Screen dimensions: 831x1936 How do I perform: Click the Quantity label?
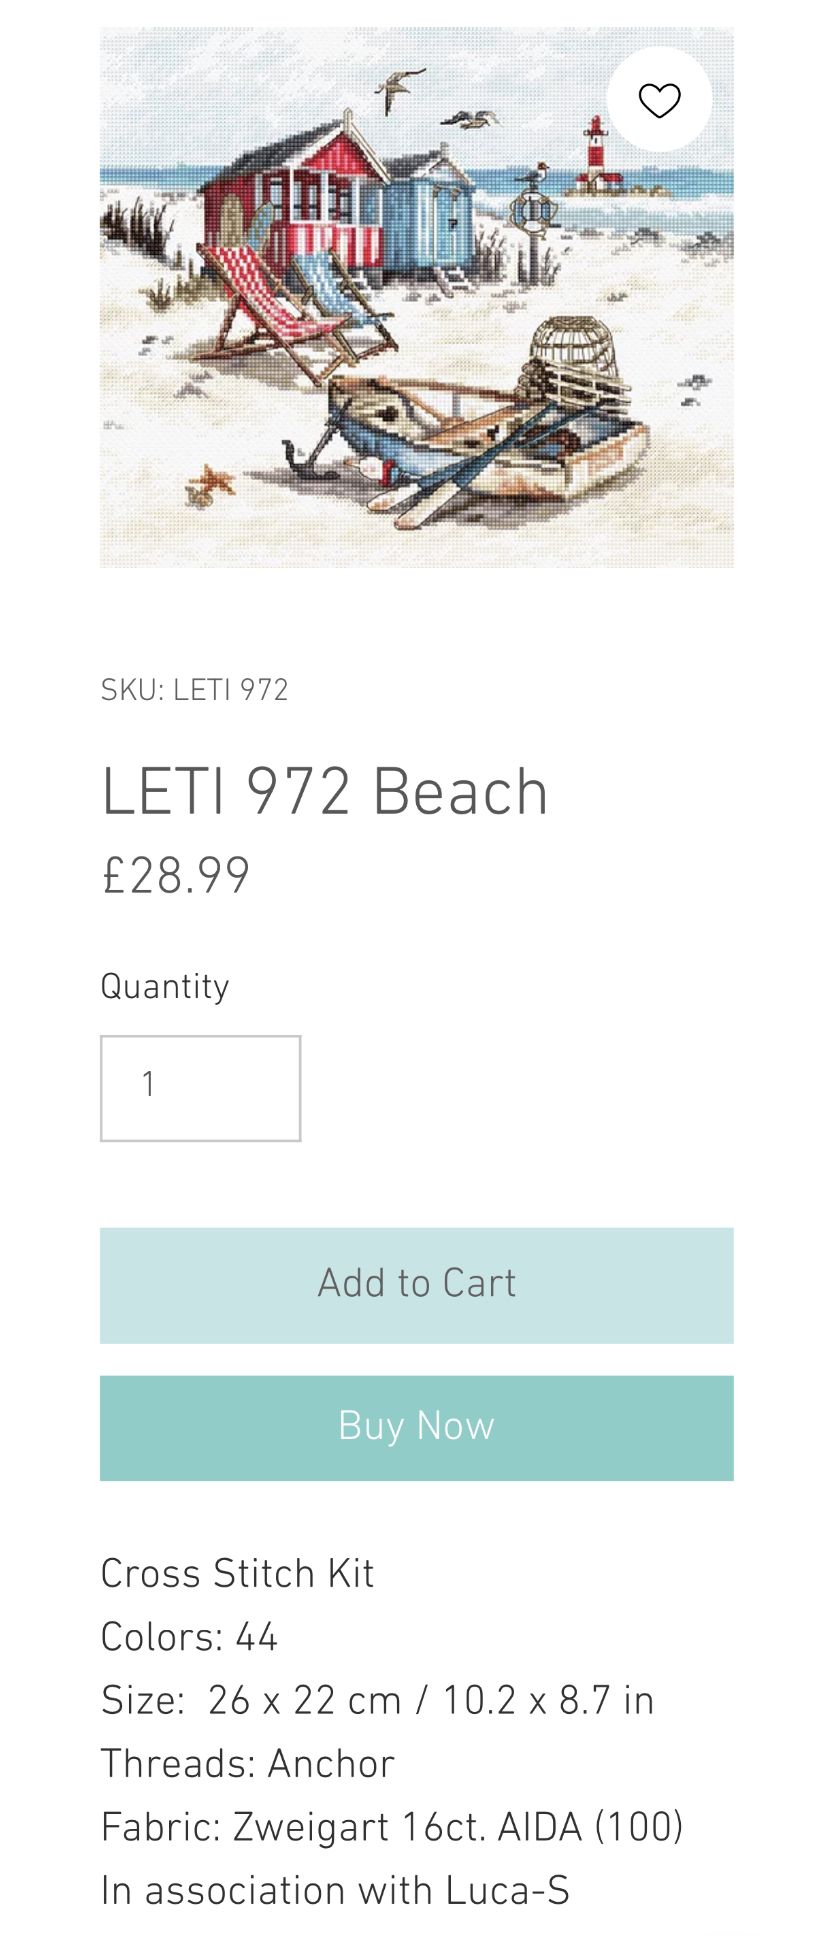click(x=165, y=987)
